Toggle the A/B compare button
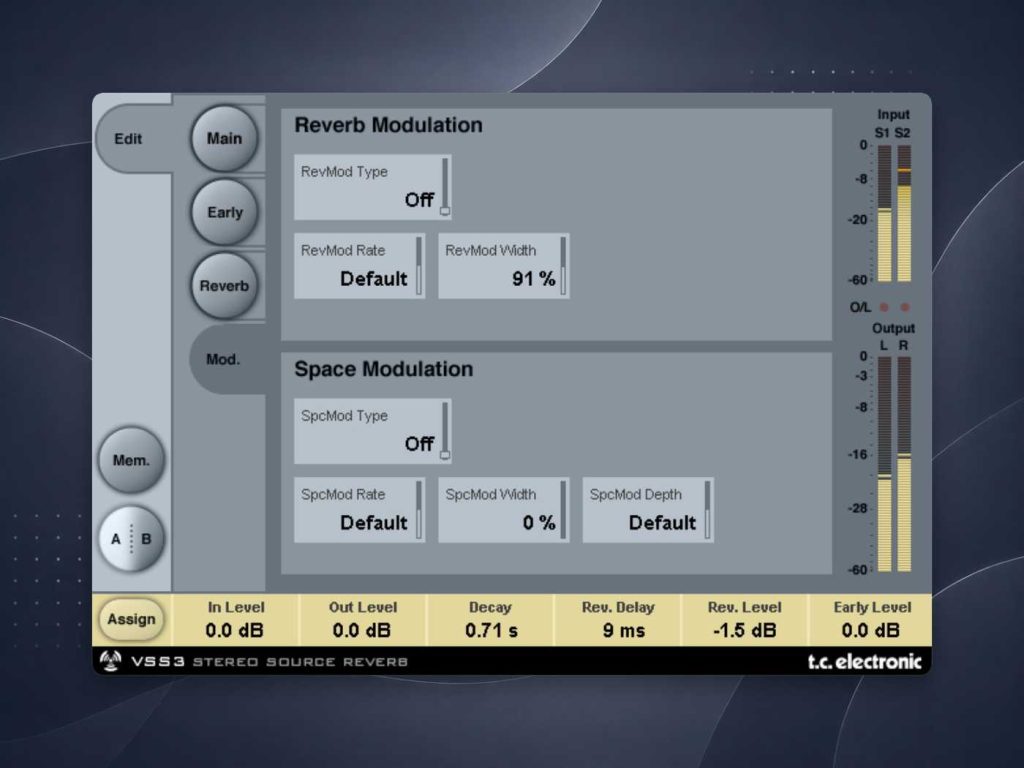 coord(131,539)
